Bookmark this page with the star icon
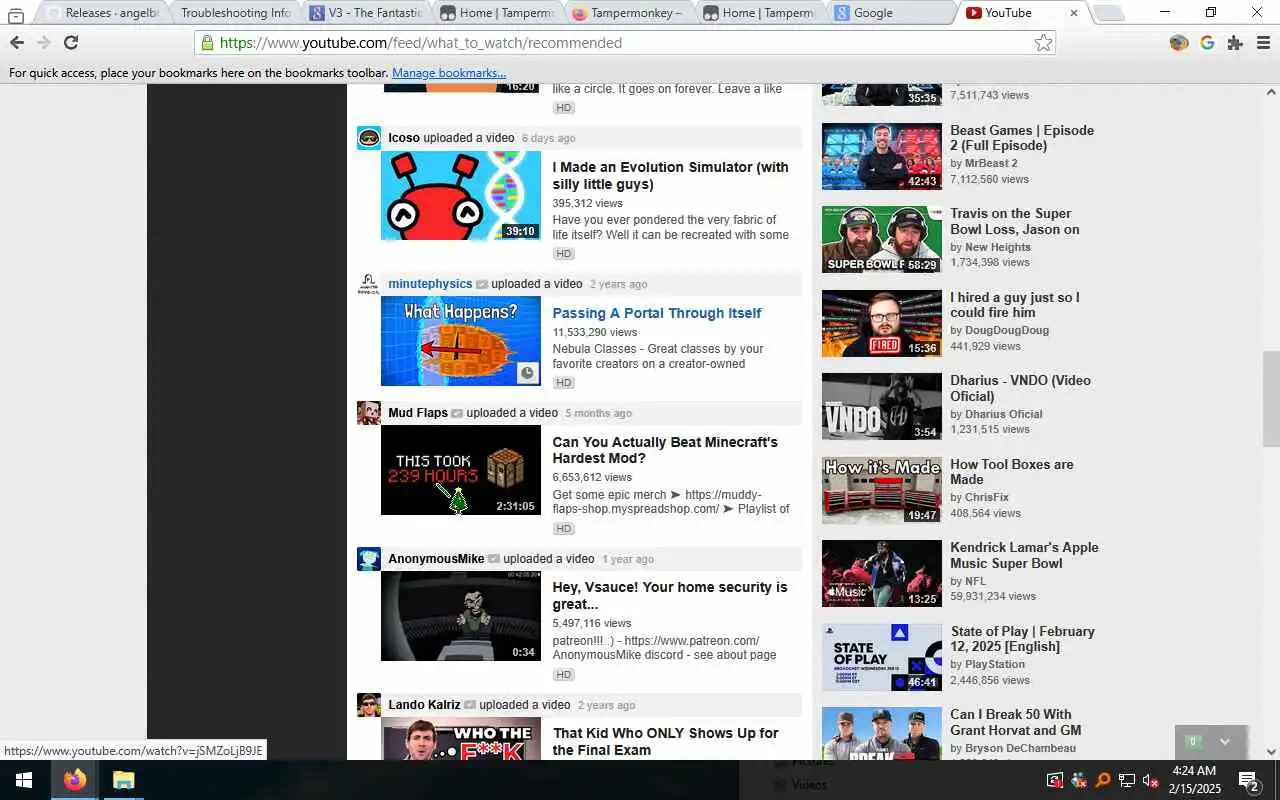 tap(1043, 43)
